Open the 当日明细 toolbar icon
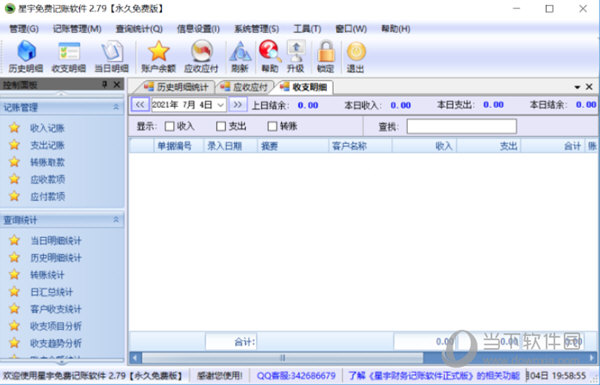This screenshot has height=385, width=600. 112,56
